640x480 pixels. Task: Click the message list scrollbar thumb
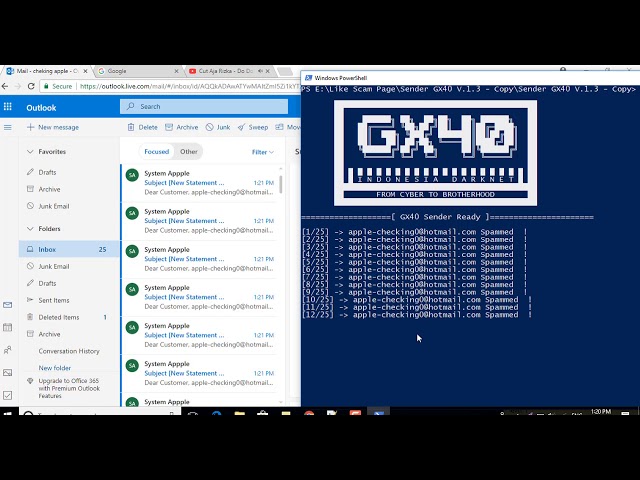(280, 184)
